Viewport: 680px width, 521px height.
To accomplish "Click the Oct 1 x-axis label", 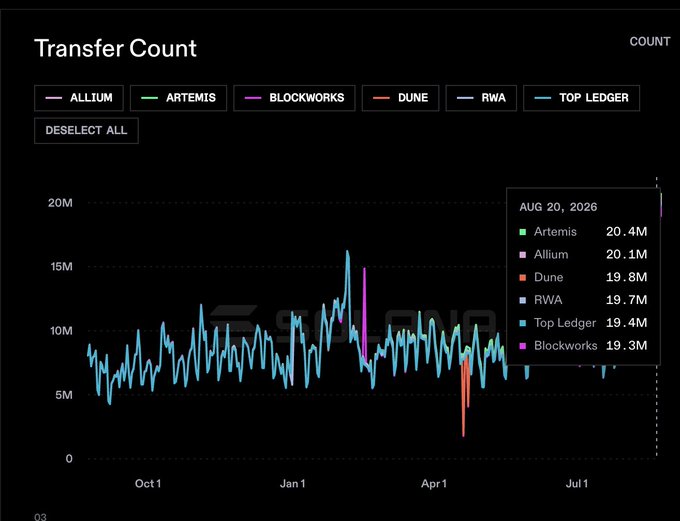I will tap(148, 483).
